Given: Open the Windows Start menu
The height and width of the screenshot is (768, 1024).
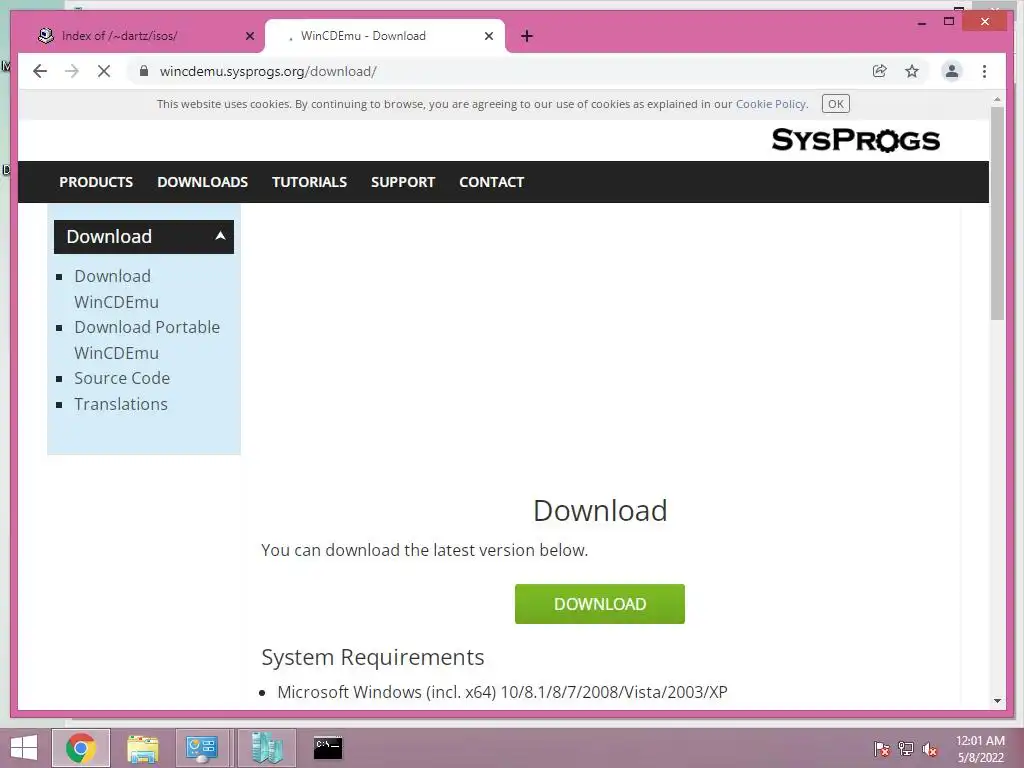Looking at the screenshot, I should pyautogui.click(x=24, y=748).
